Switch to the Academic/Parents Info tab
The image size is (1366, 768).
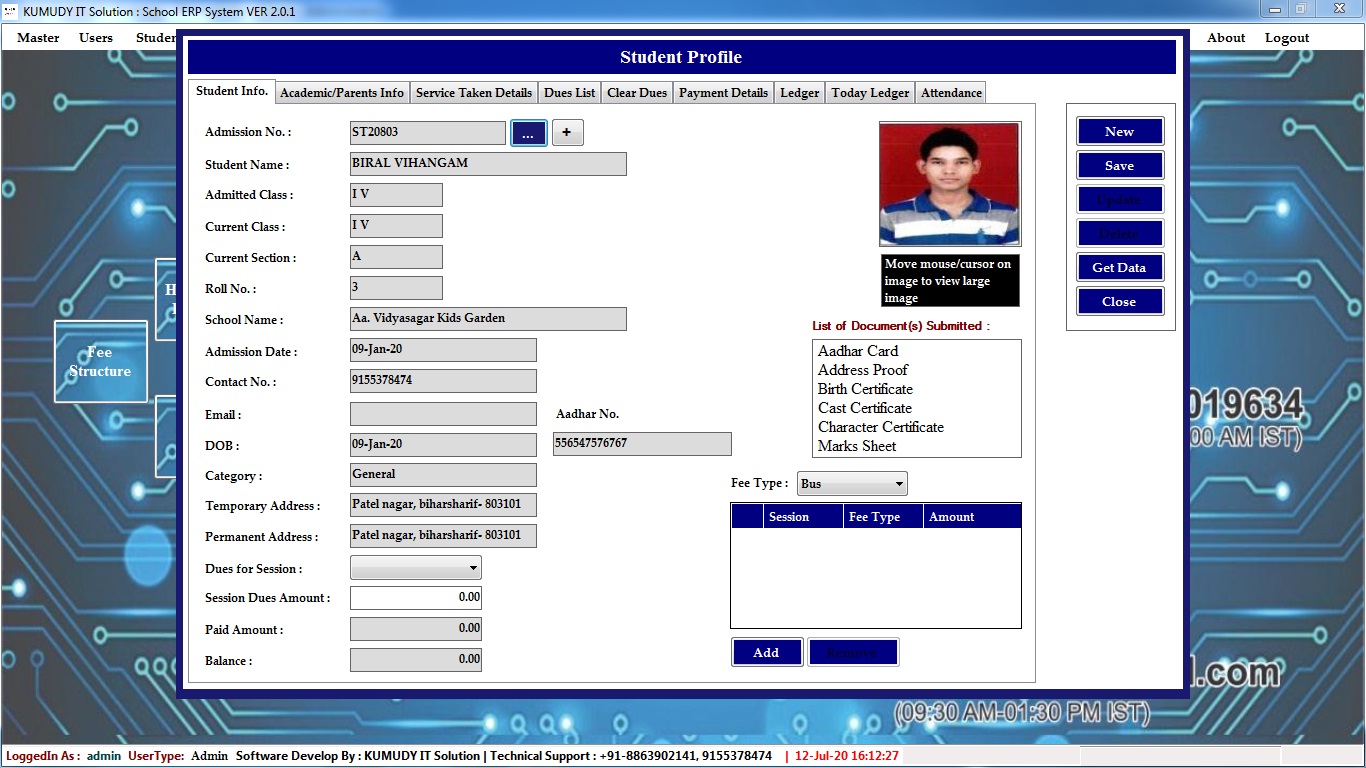point(342,93)
